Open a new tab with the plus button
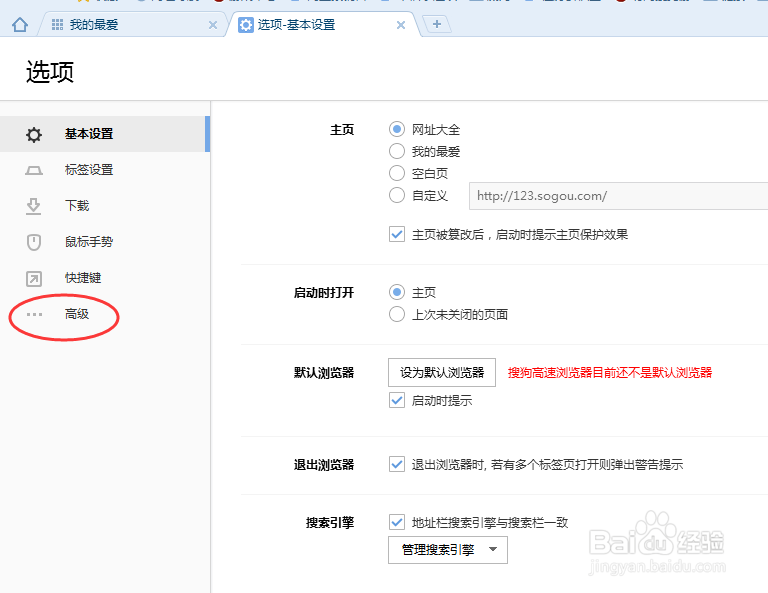Image resolution: width=768 pixels, height=593 pixels. 436,24
